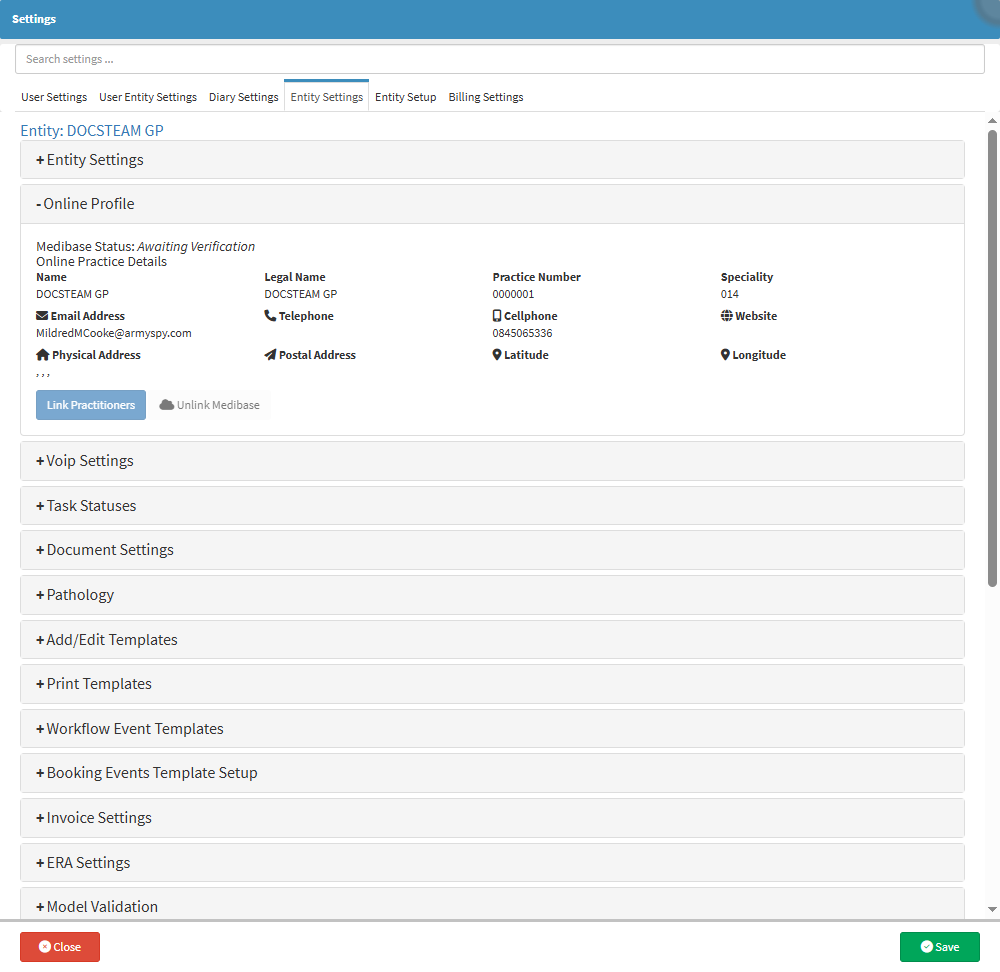Screen dimensions: 1000x972
Task: Click the phone icon beside Telephone
Action: (270, 316)
